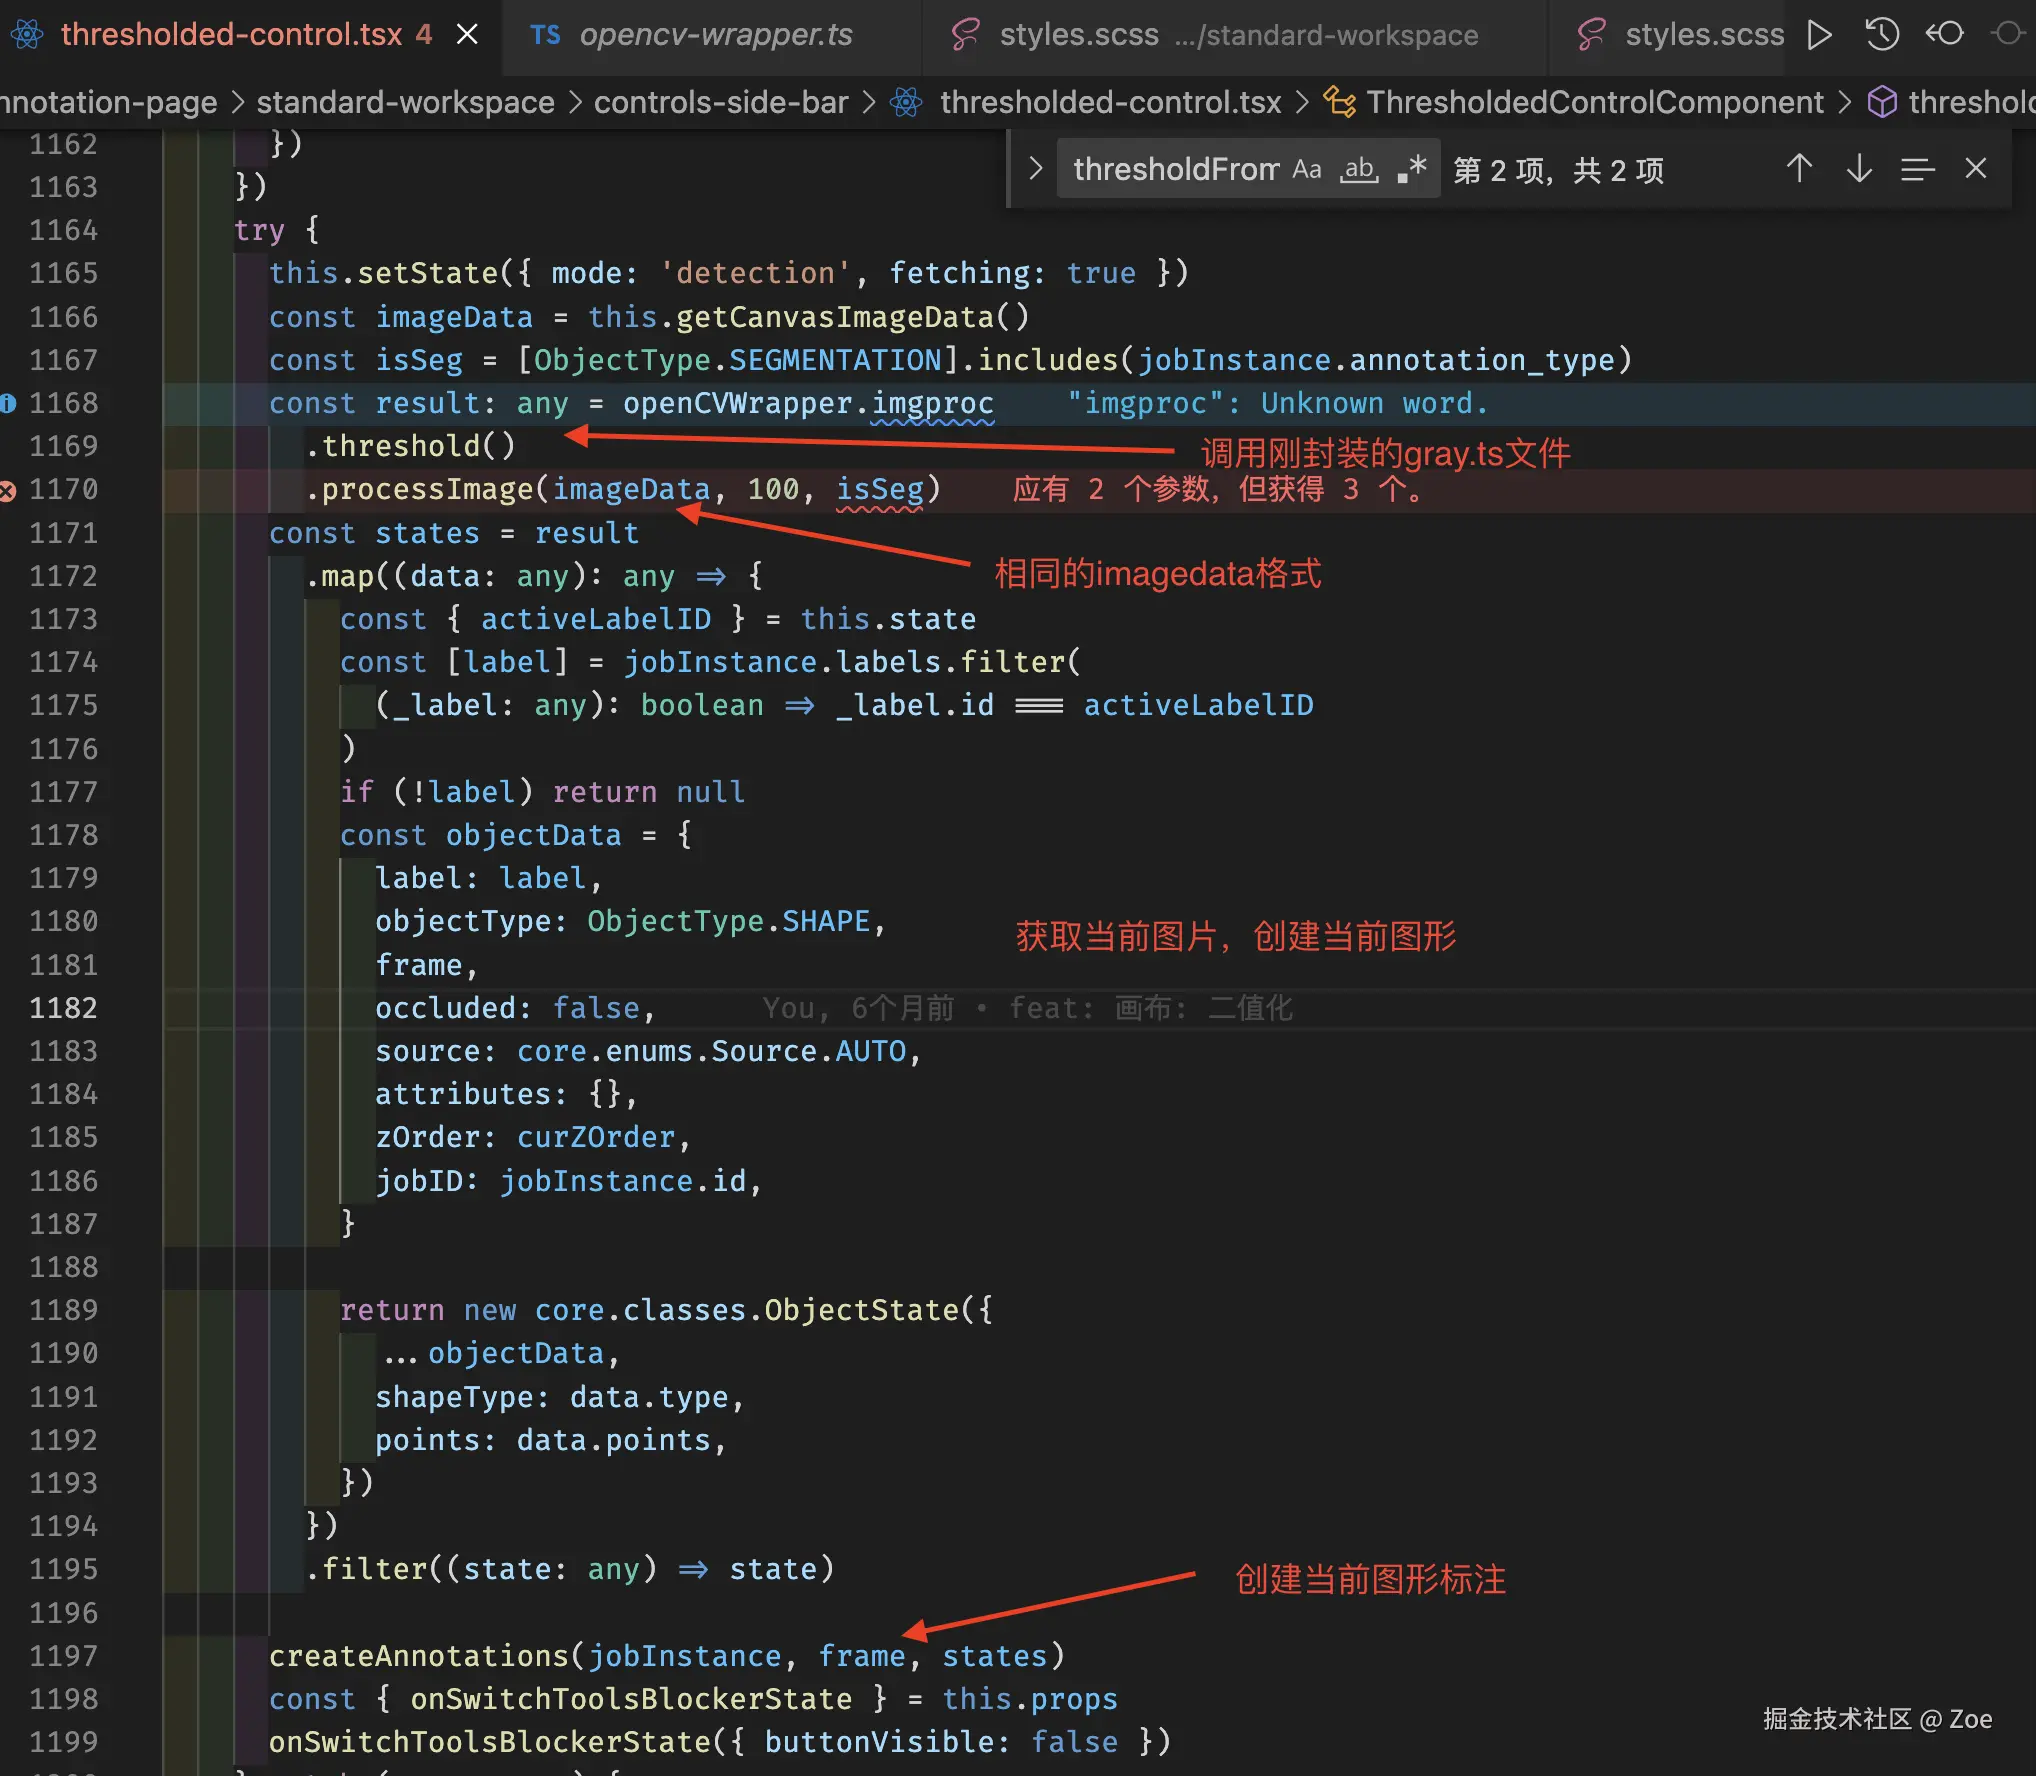Image resolution: width=2036 pixels, height=1776 pixels.
Task: Toggle match case in find box
Action: (1306, 169)
